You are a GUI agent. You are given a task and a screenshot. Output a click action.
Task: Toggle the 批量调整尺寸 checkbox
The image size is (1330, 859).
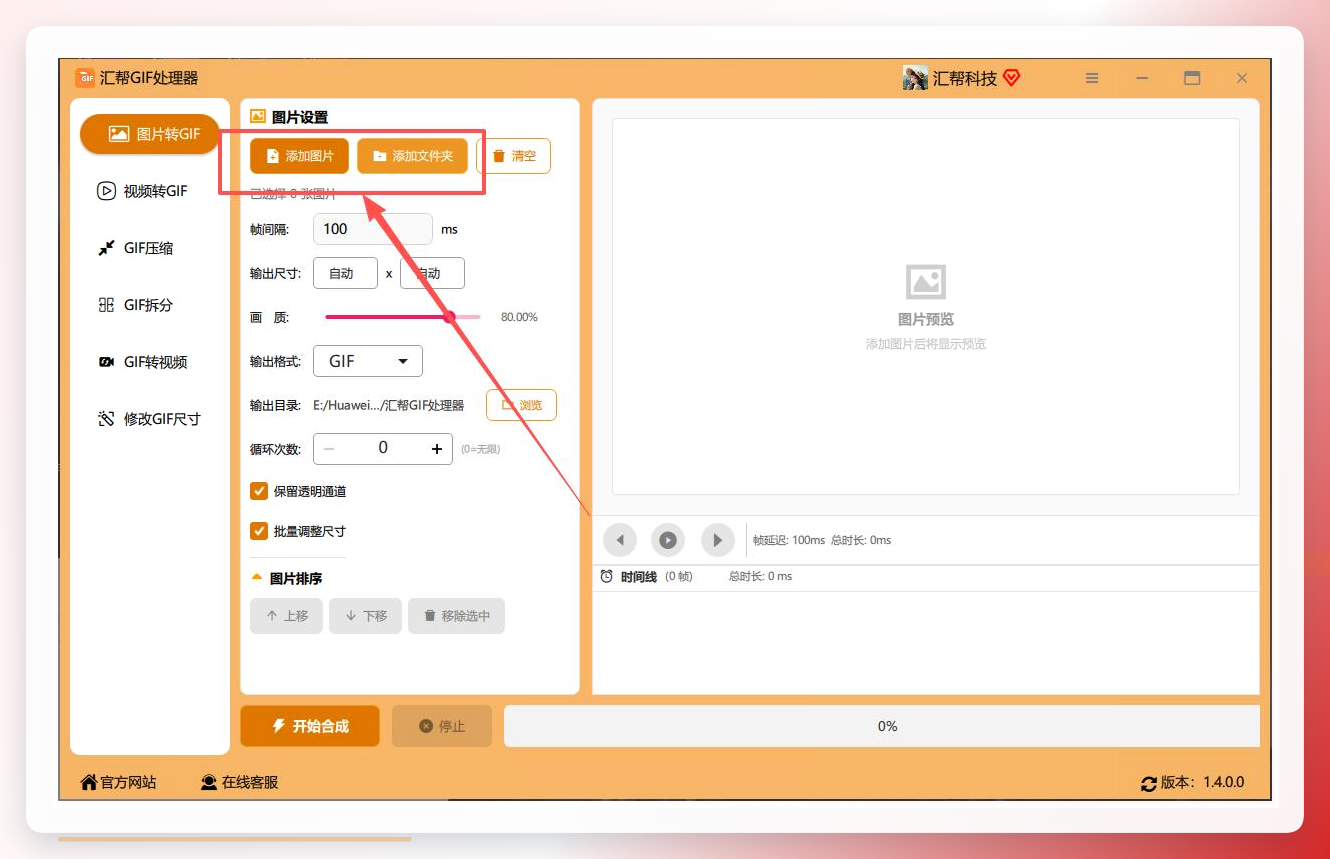[x=259, y=531]
